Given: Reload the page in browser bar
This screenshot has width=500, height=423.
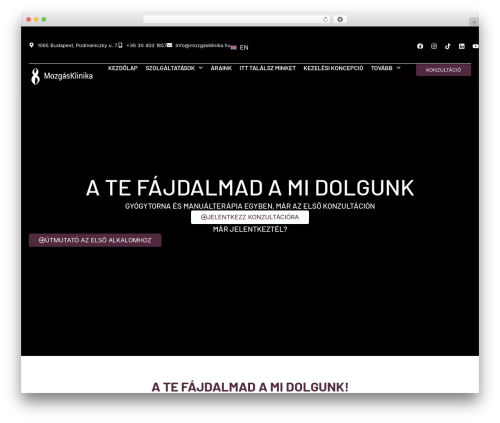Looking at the screenshot, I should [x=325, y=19].
